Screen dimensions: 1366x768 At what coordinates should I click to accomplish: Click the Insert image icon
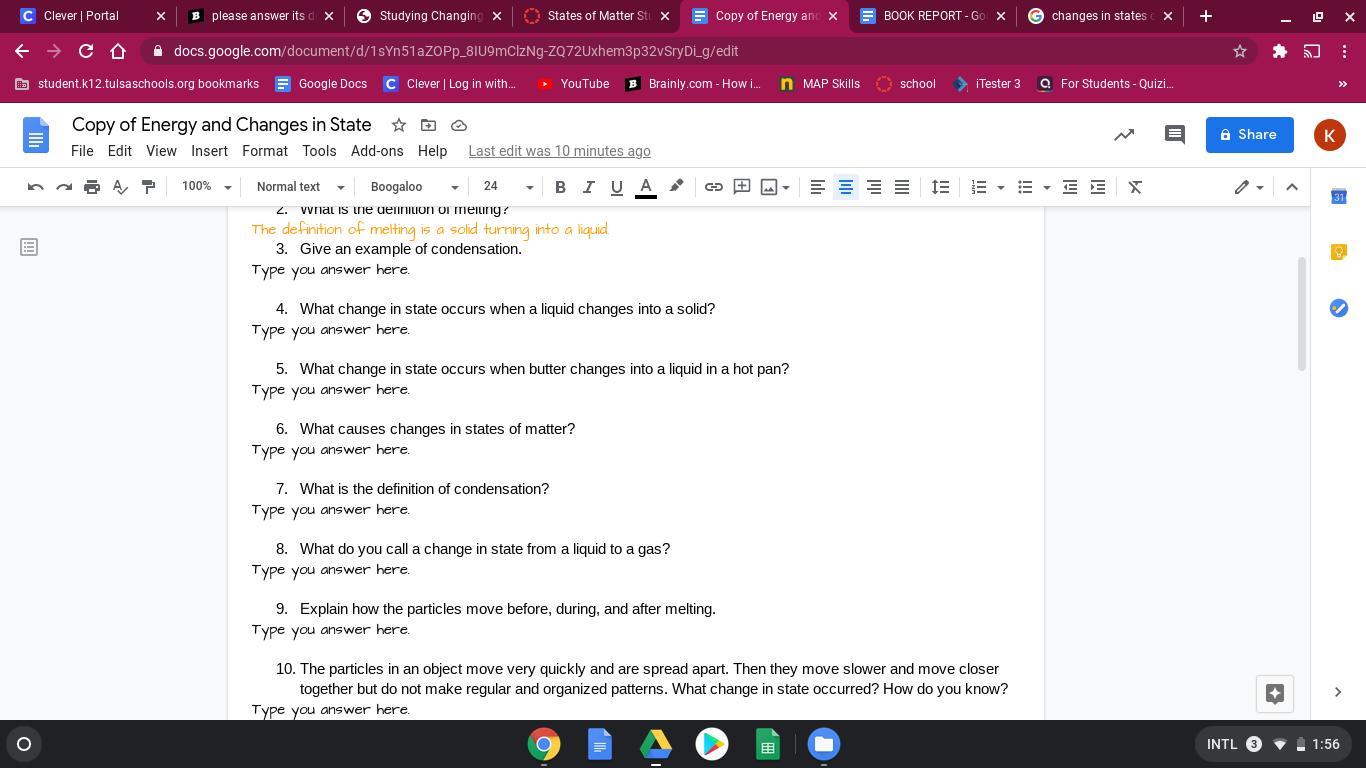click(769, 187)
